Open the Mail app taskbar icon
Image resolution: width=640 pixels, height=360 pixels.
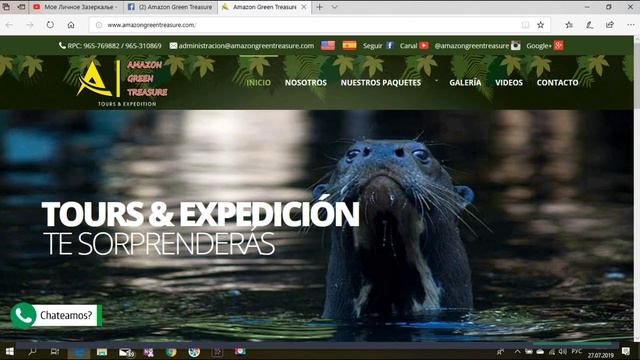click(x=126, y=352)
